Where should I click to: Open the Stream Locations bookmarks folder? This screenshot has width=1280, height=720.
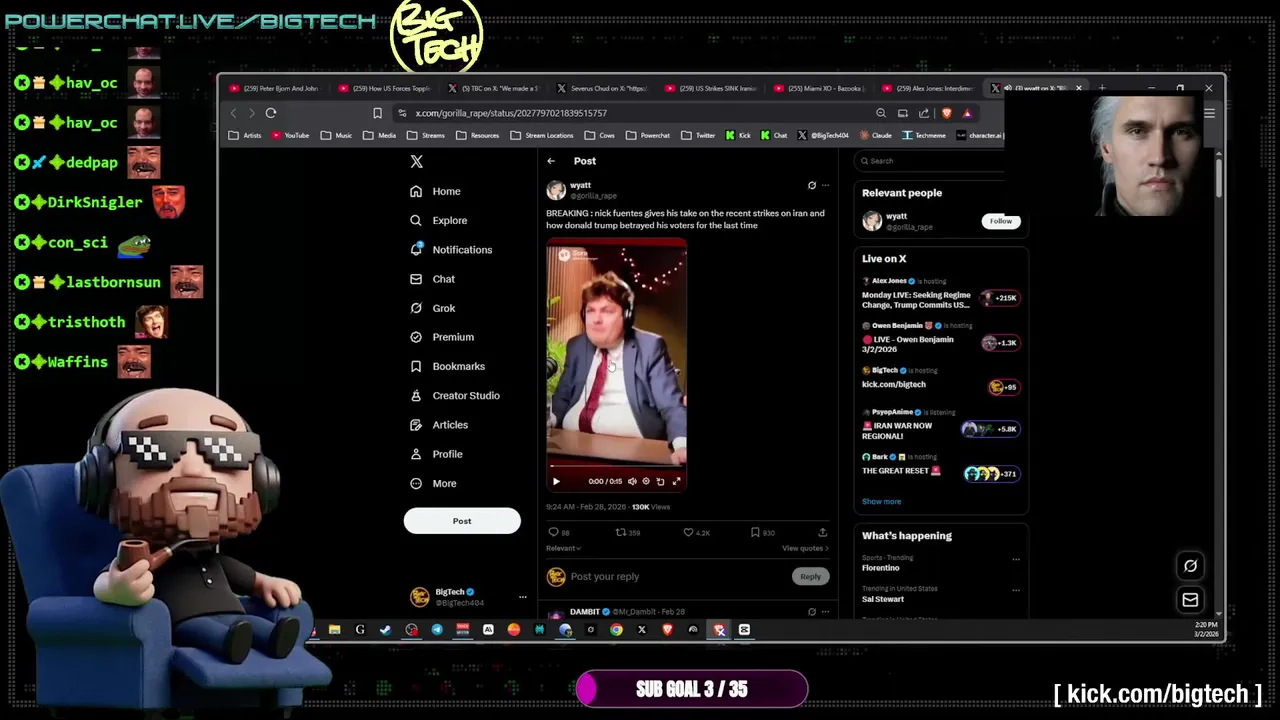pyautogui.click(x=542, y=135)
